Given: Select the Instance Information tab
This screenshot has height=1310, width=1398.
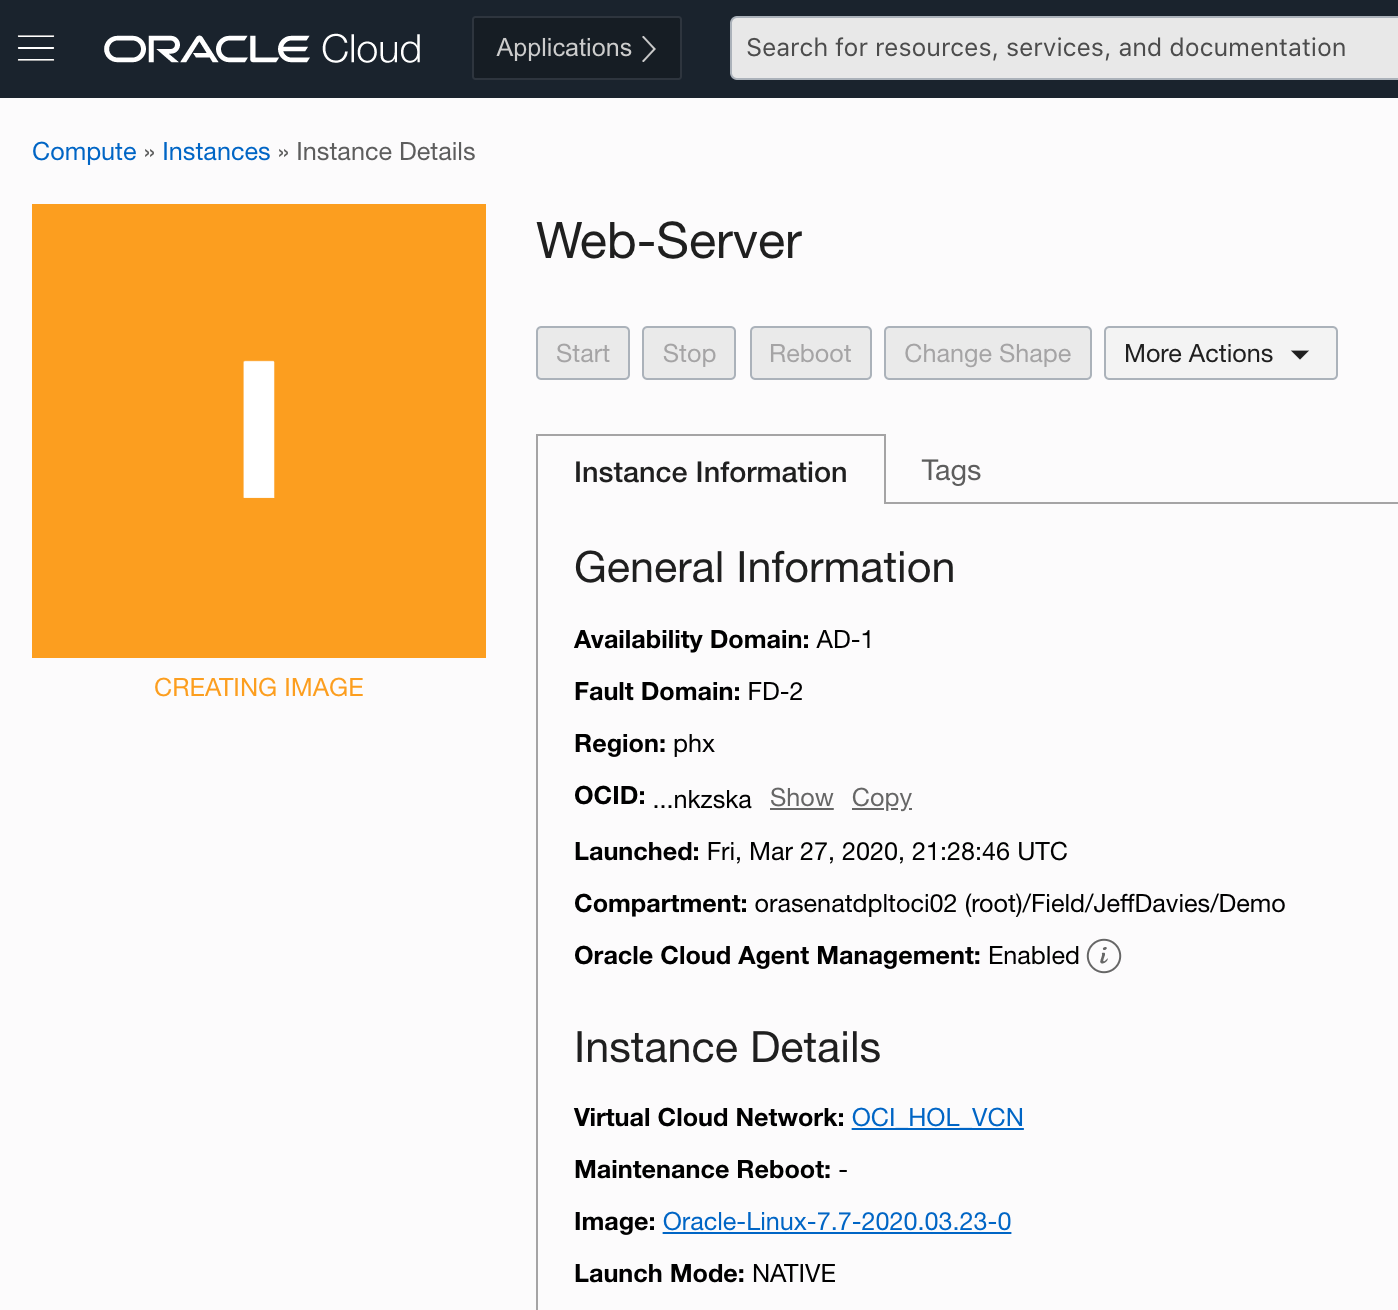Looking at the screenshot, I should (711, 471).
